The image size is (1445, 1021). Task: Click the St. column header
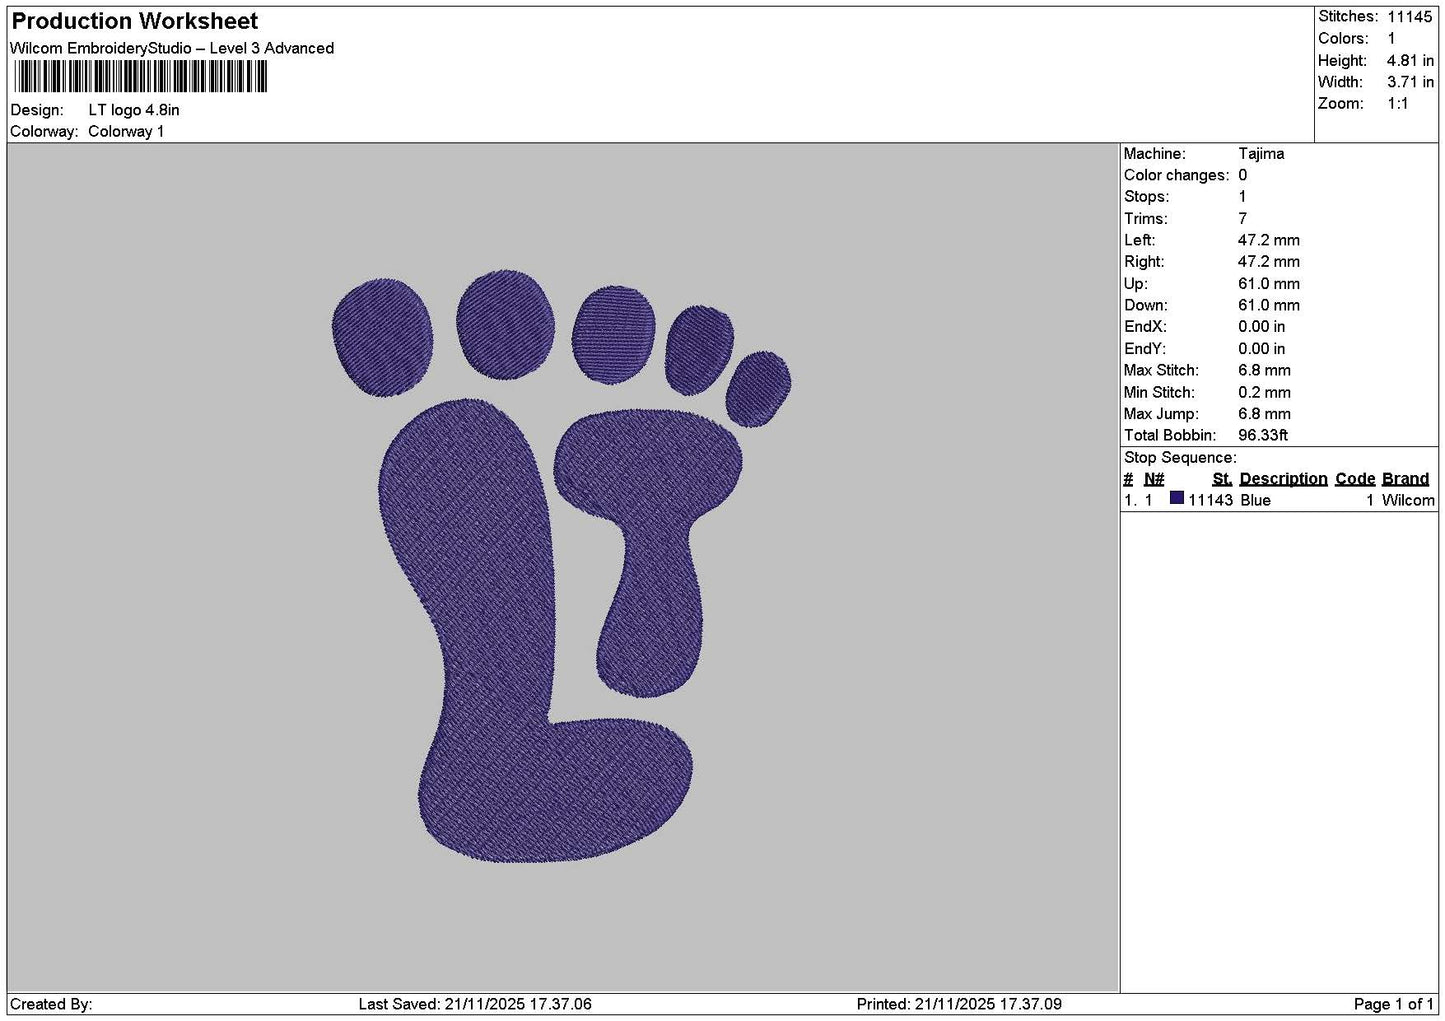(x=1222, y=478)
